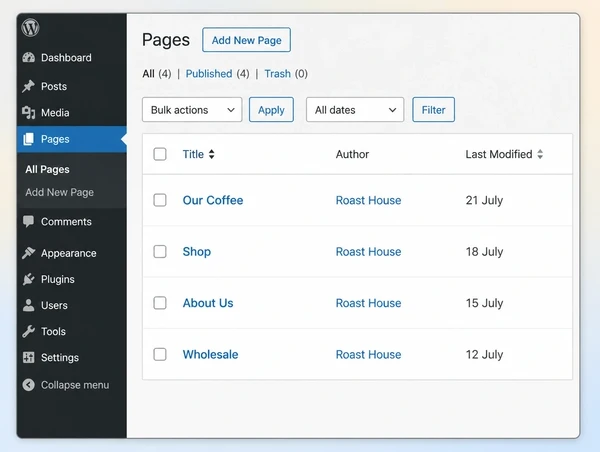This screenshot has width=600, height=452.
Task: Click Roast House author in Our Coffee row
Action: click(368, 200)
